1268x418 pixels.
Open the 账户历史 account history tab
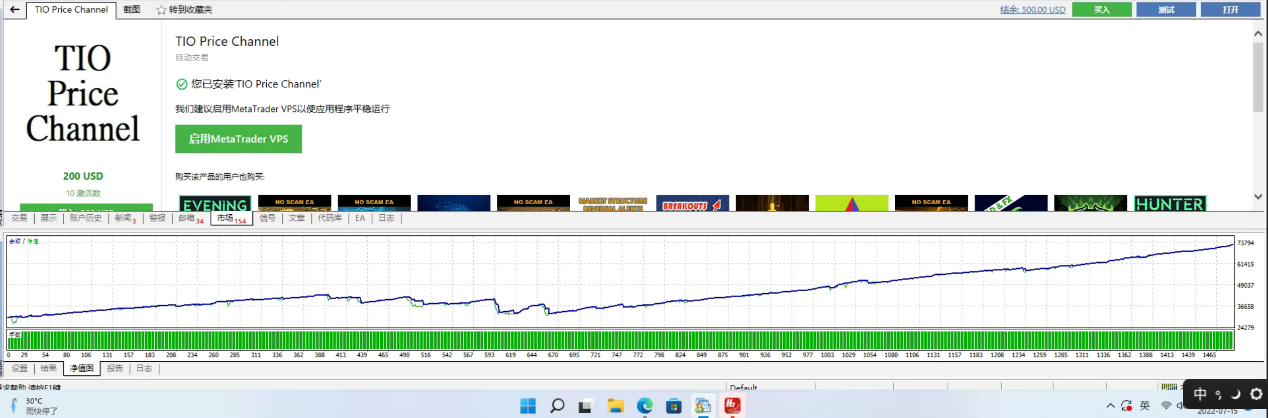[x=86, y=218]
